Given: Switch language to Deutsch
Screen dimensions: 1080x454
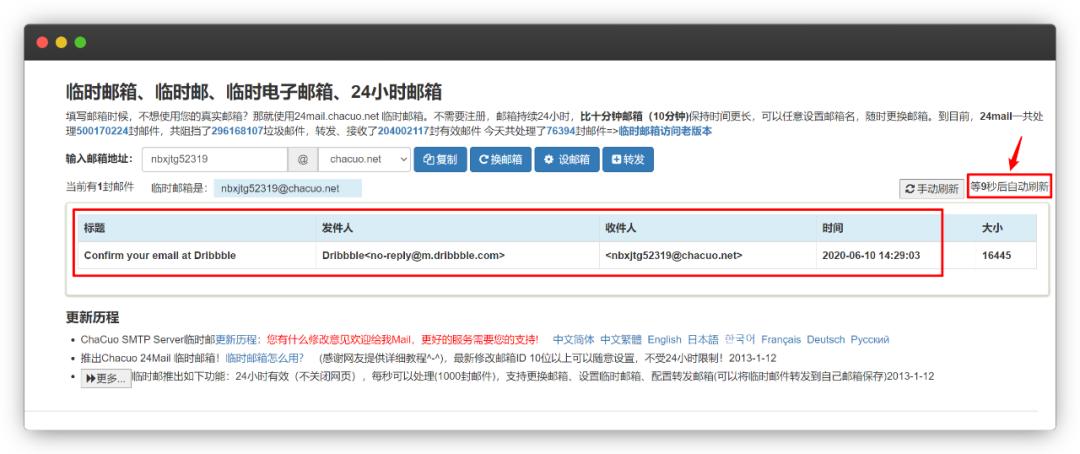Looking at the screenshot, I should tap(826, 340).
